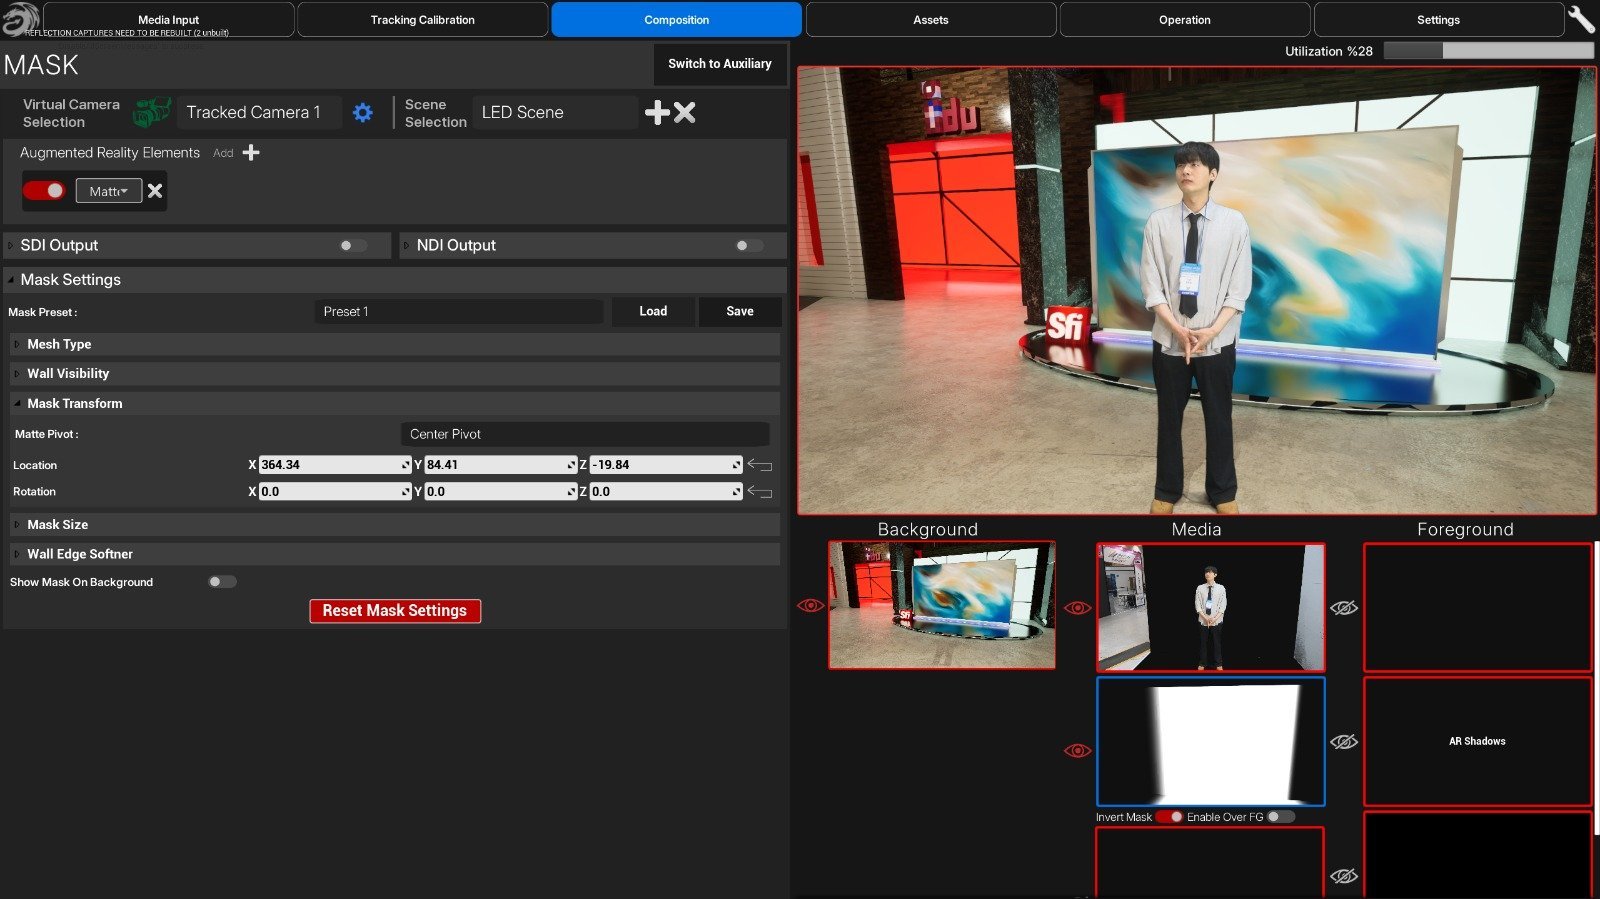Click the green virtual camera icon
The image size is (1600, 899).
pos(152,112)
